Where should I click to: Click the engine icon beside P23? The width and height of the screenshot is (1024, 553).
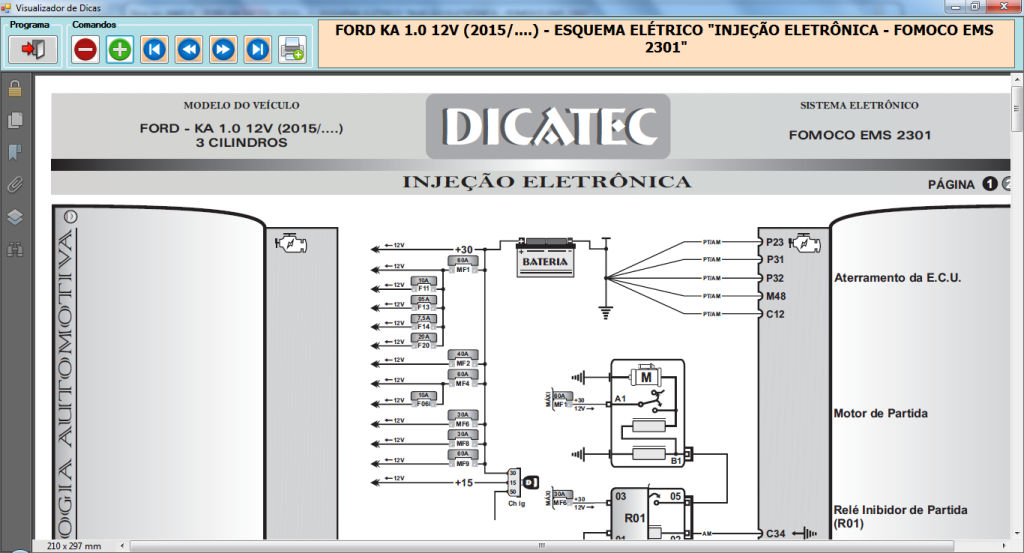(805, 244)
